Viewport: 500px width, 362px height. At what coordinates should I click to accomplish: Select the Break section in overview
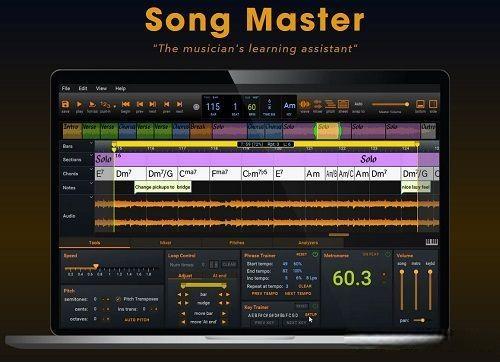(x=201, y=131)
